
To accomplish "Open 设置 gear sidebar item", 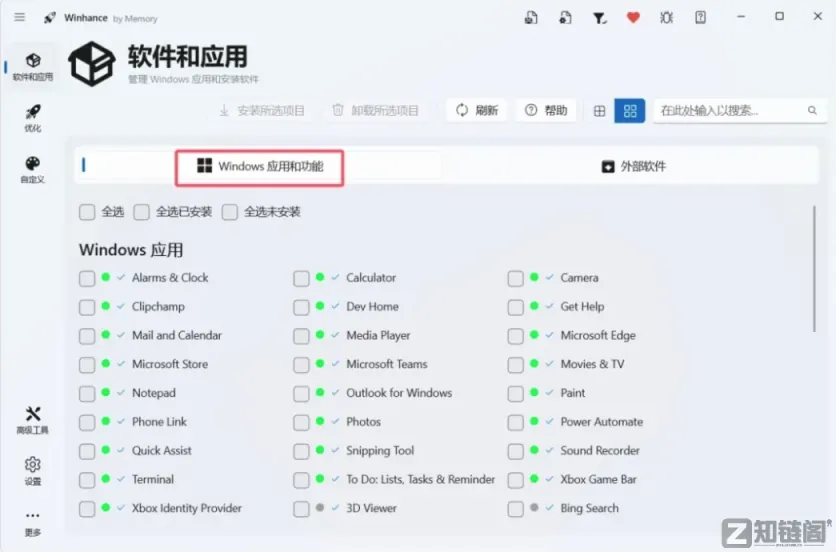I will (33, 471).
